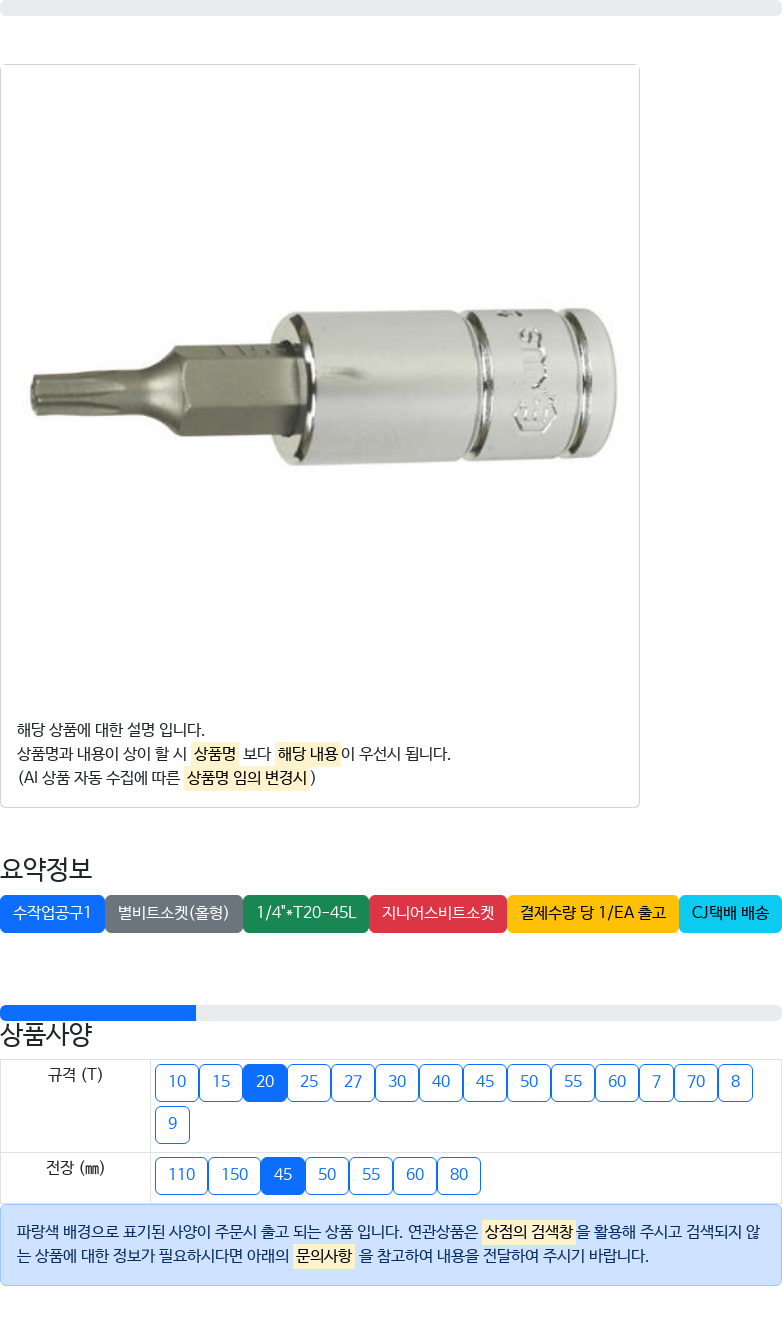The width and height of the screenshot is (782, 1341).
Task: Select active 45 mm length button
Action: (x=283, y=1175)
